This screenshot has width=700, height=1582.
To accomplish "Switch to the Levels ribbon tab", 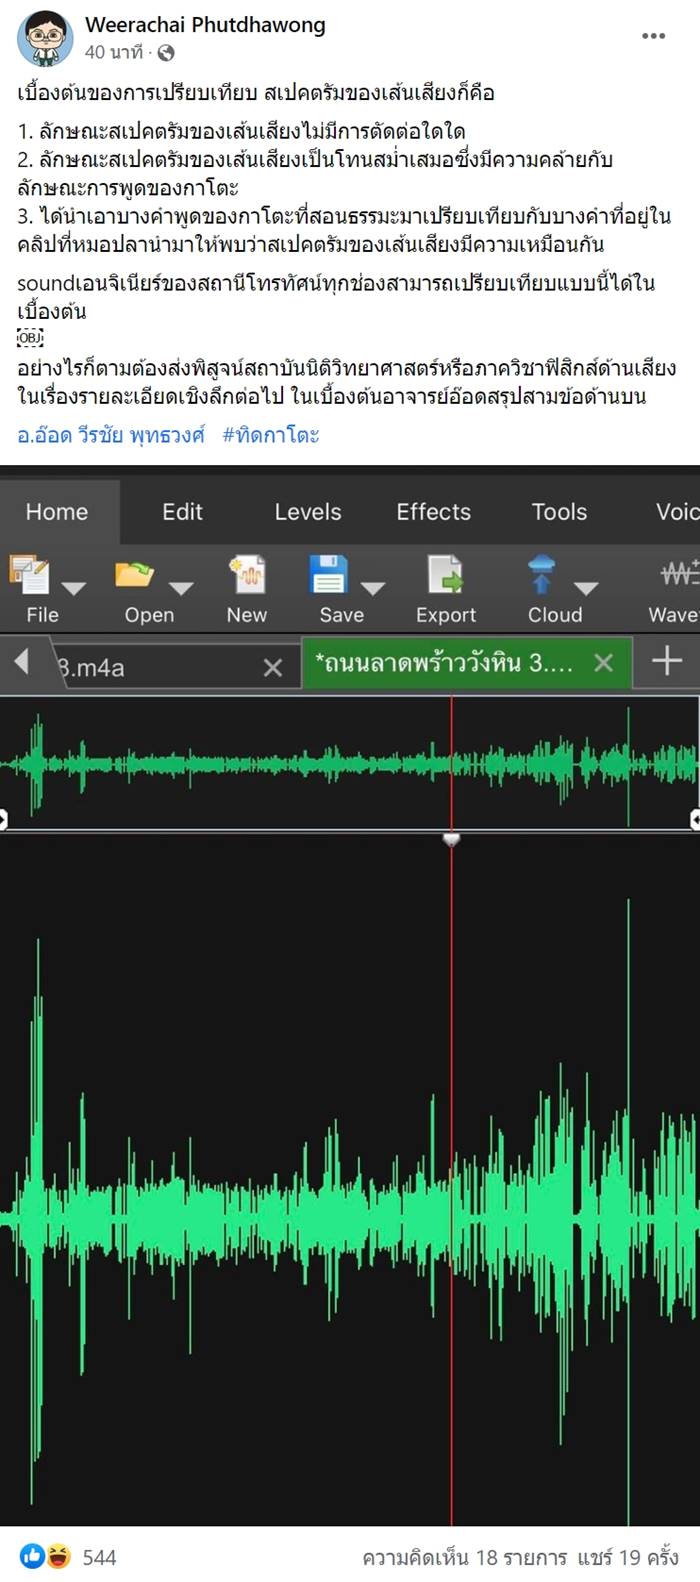I will click(x=308, y=512).
